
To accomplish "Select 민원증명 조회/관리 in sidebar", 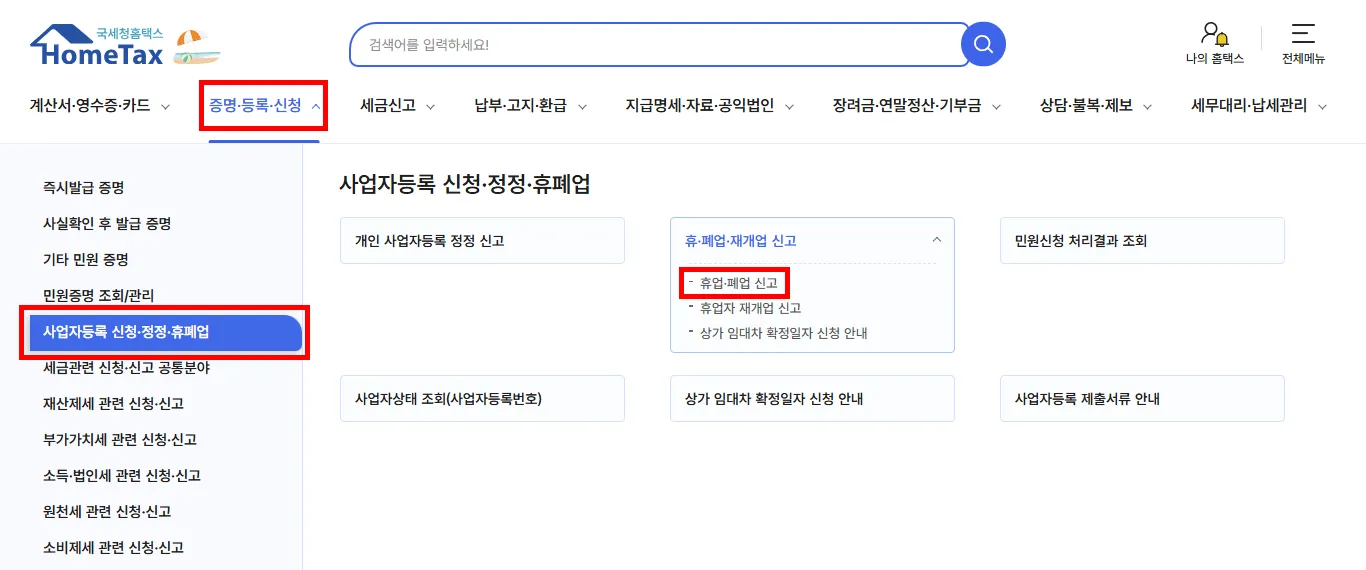I will [98, 296].
